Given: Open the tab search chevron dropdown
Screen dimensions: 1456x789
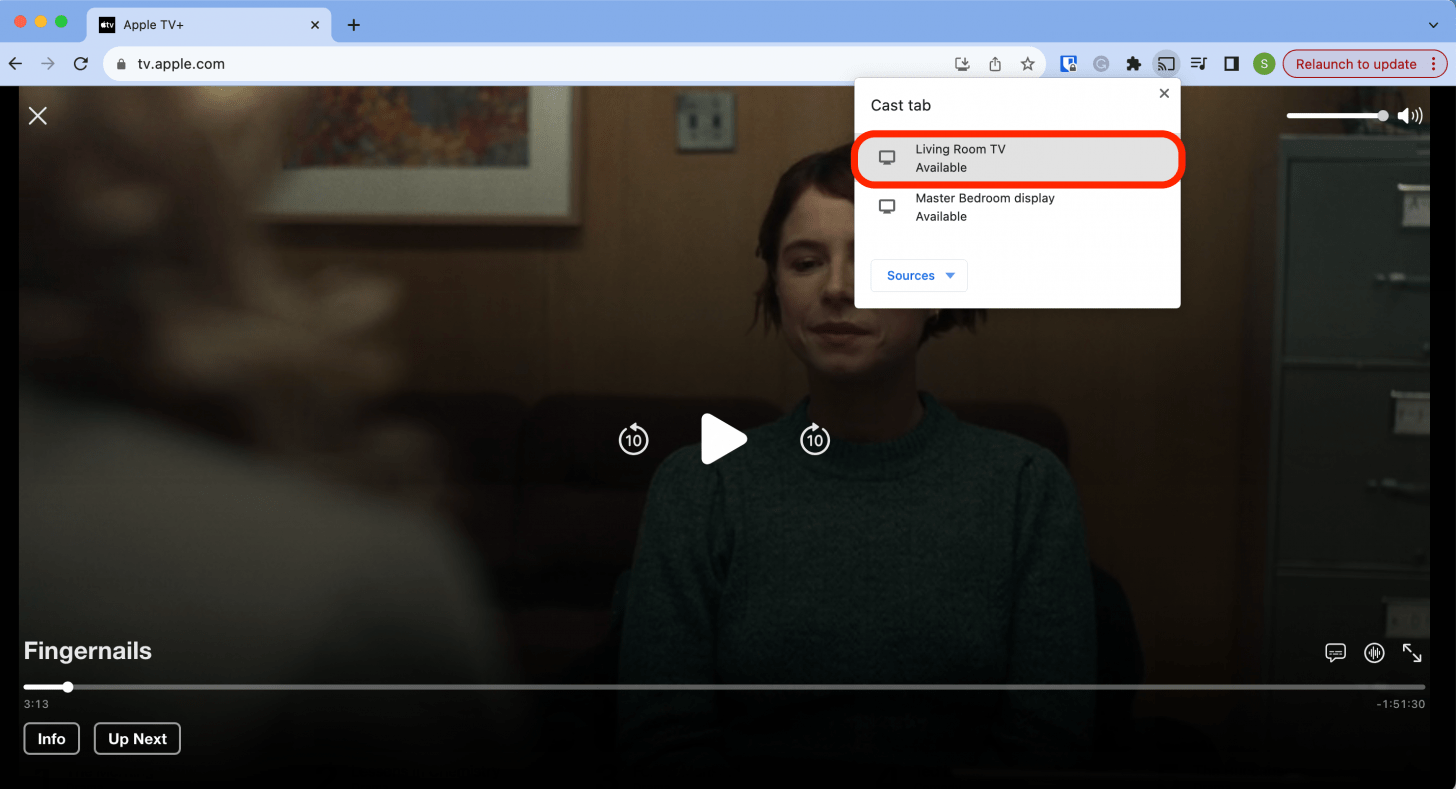Looking at the screenshot, I should 1434,25.
